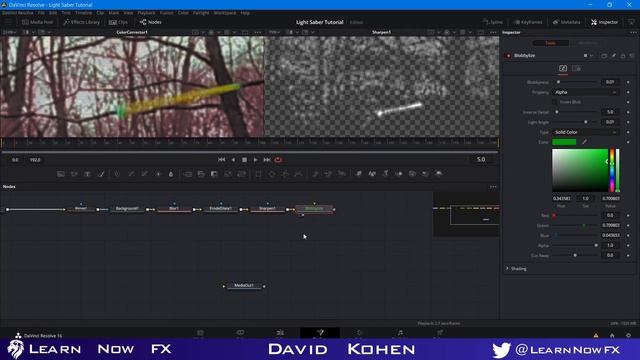Open the Help menu
This screenshot has width=640, height=360.
click(x=245, y=13)
